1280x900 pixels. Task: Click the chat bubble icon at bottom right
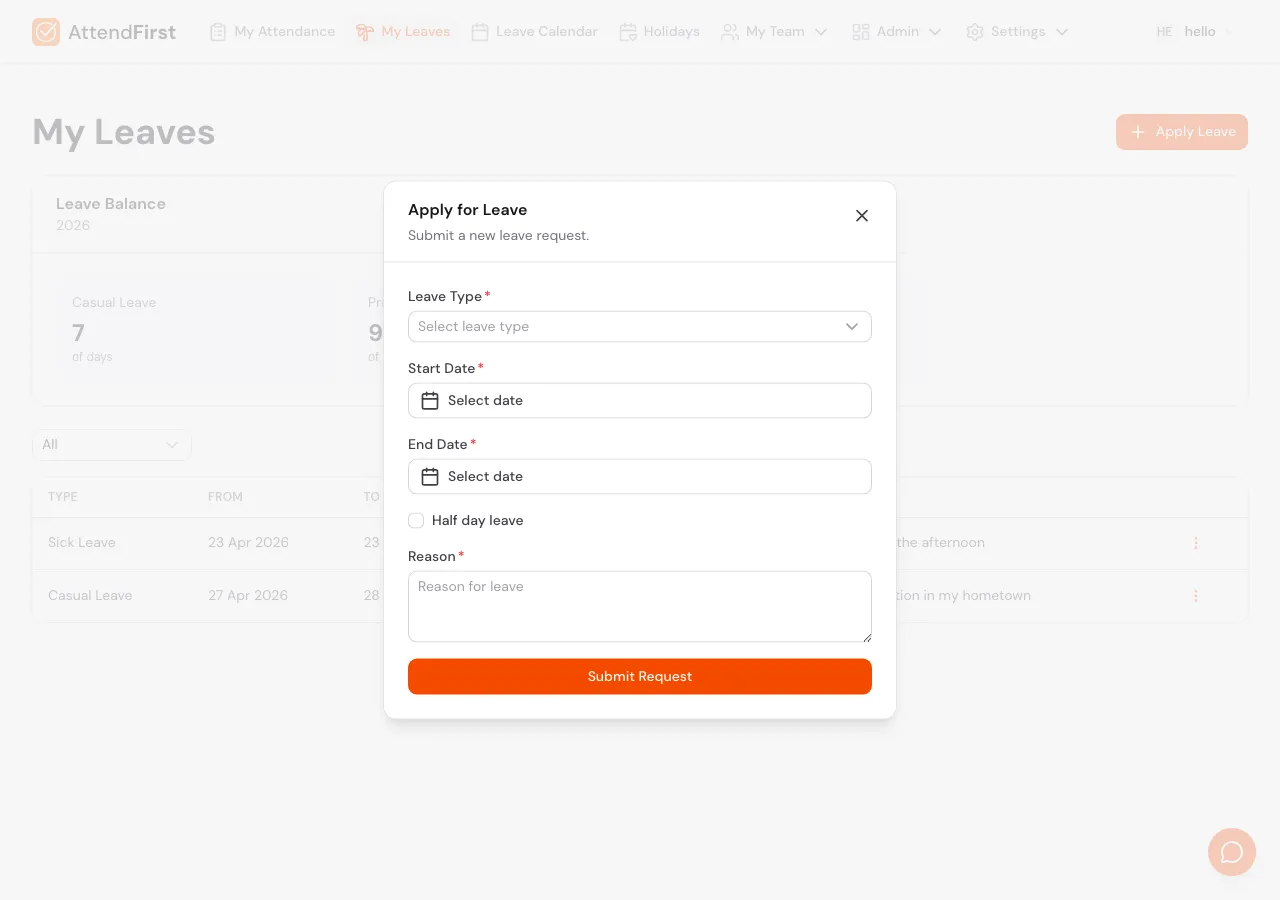coord(1231,852)
